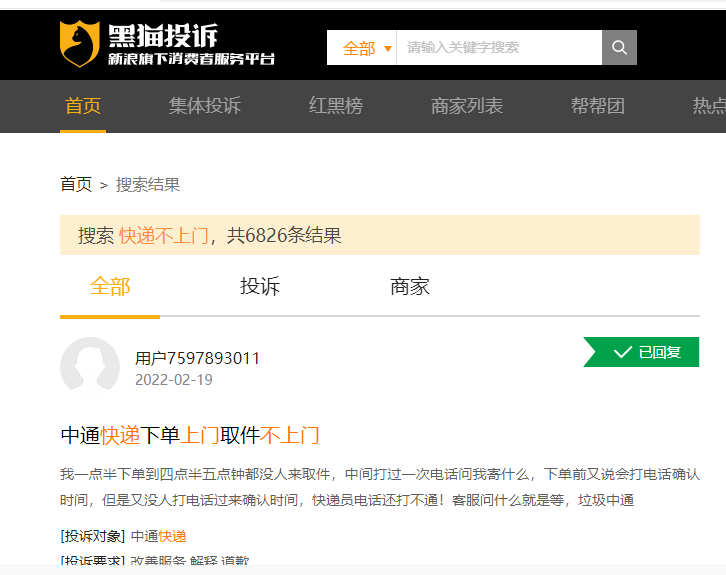This screenshot has width=726, height=575.
Task: Open complaint 中通快递下单上门取件不上门
Action: click(190, 436)
